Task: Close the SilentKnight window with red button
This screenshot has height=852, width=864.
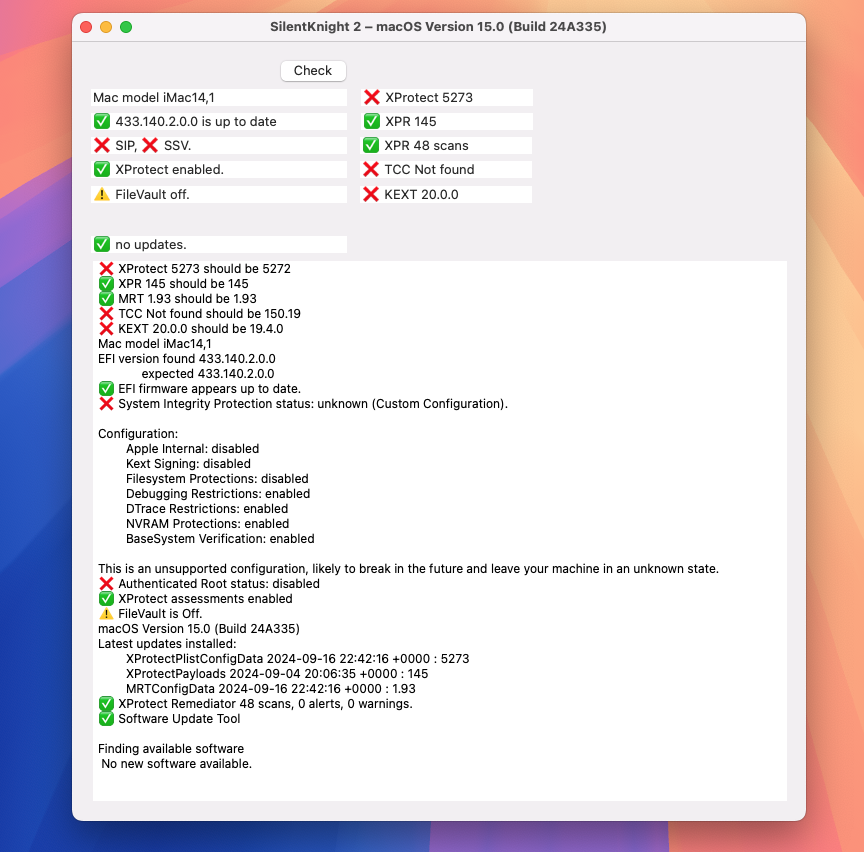Action: pos(86,27)
